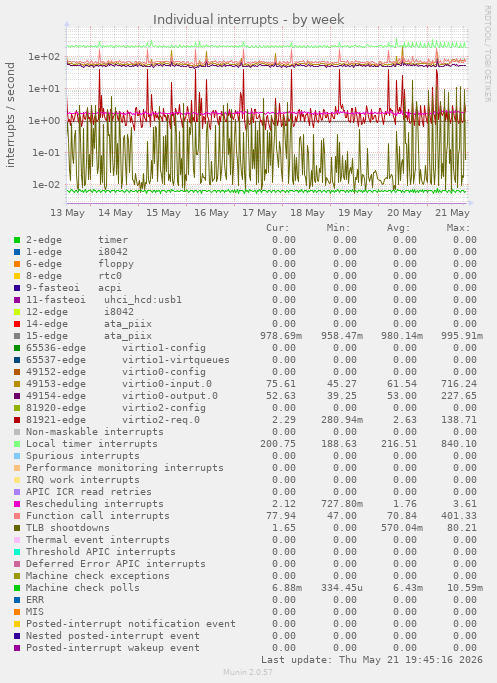497x683 pixels.
Task: Click the magenta Rescheduling interrupts swatch
Action: [17, 504]
